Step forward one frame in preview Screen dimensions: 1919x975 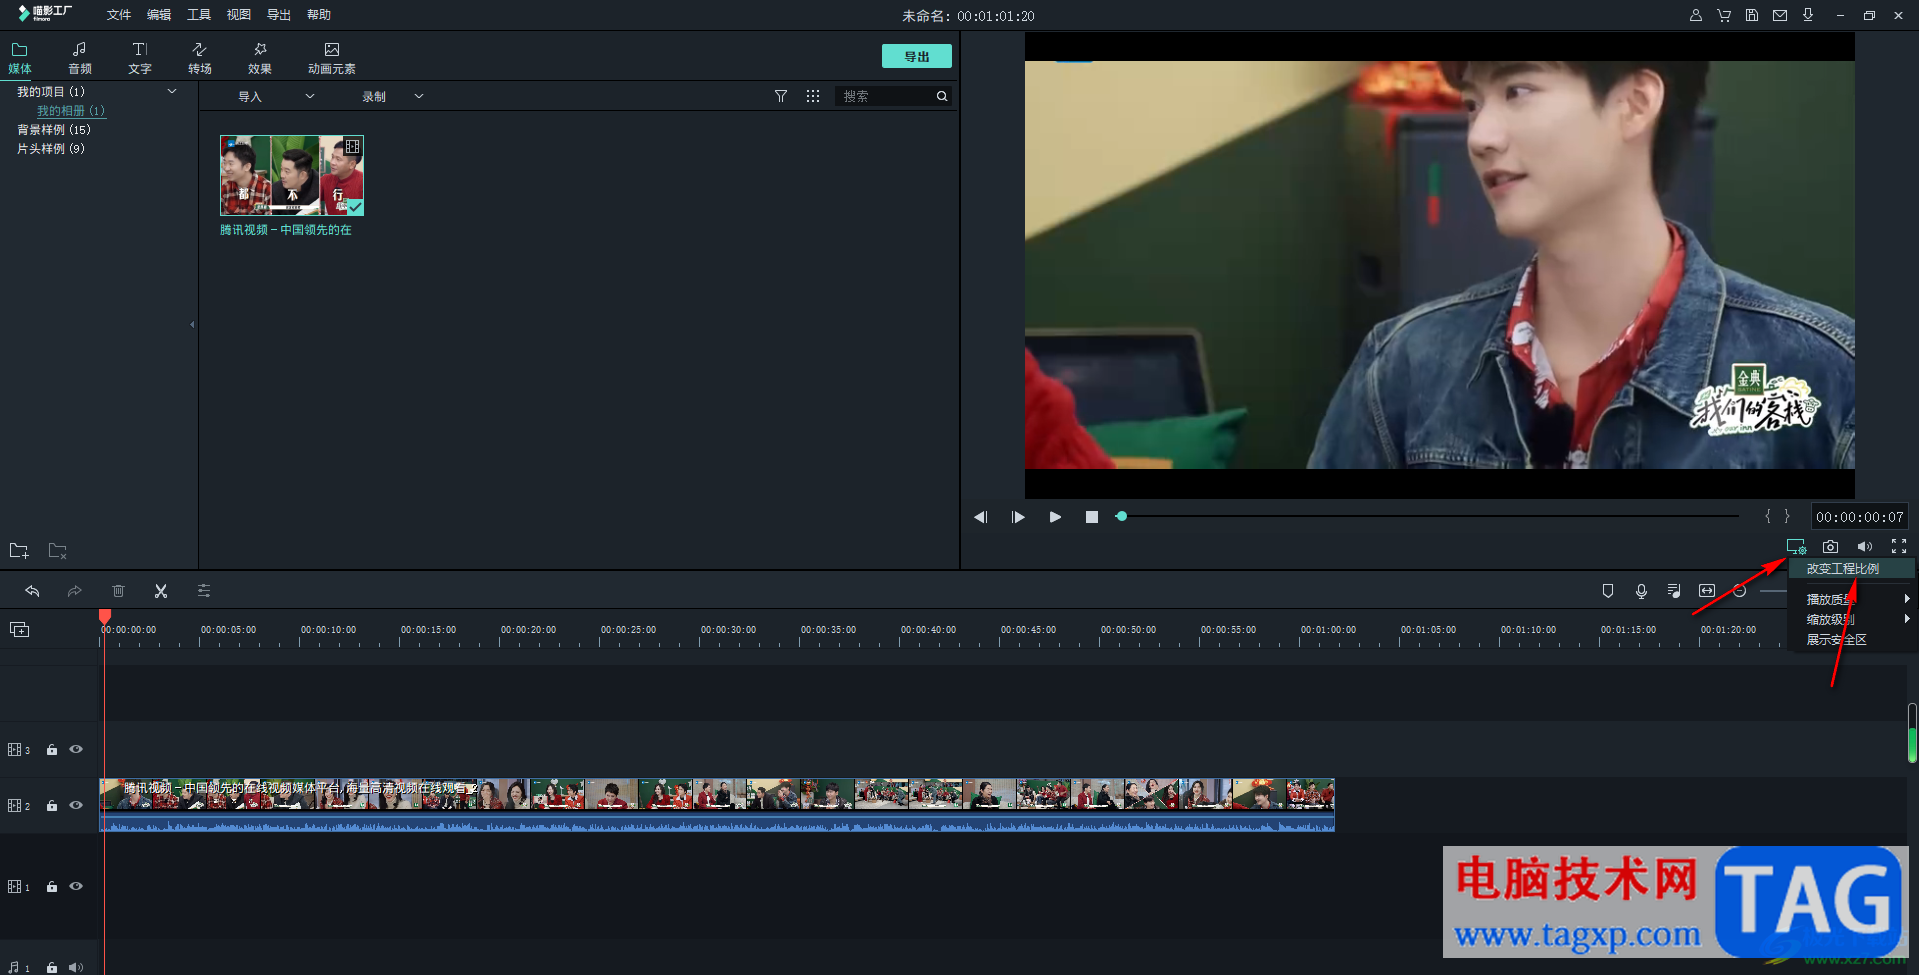(1018, 517)
